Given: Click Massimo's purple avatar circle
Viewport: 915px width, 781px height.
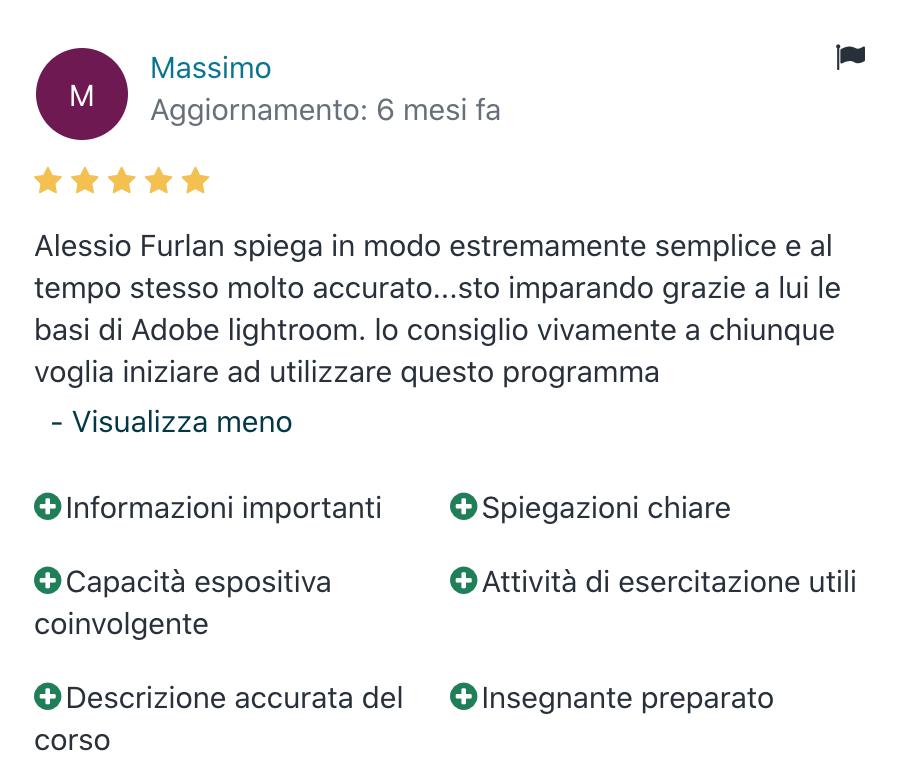Looking at the screenshot, I should [82, 94].
